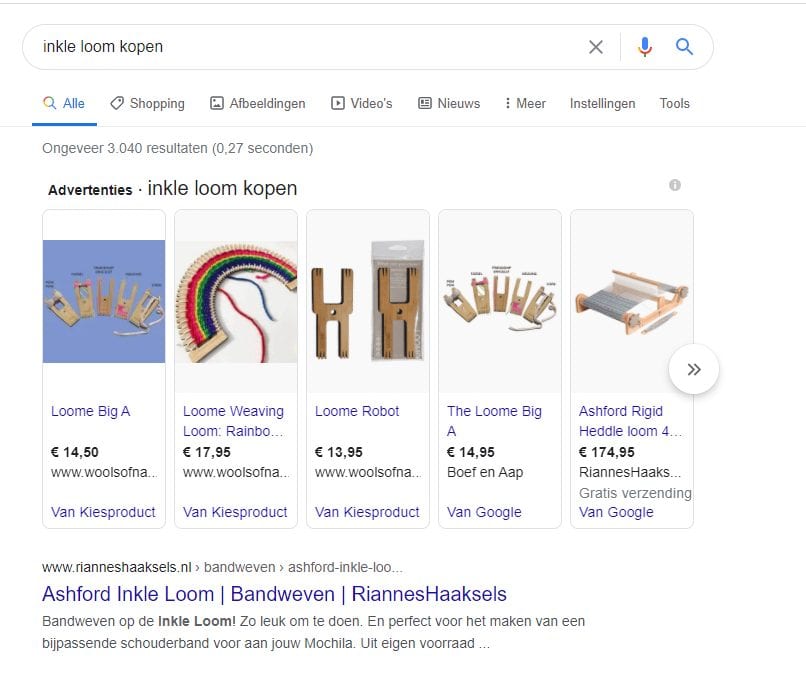This screenshot has height=681, width=806.
Task: Open the rainbow weaving loom image
Action: 236,301
